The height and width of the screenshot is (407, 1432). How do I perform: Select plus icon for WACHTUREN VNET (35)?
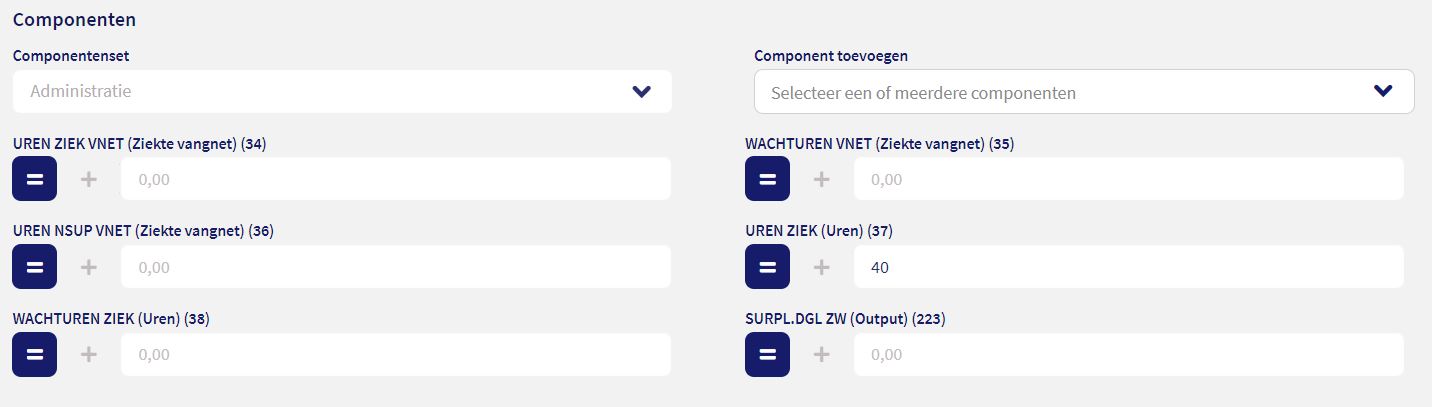[x=822, y=179]
